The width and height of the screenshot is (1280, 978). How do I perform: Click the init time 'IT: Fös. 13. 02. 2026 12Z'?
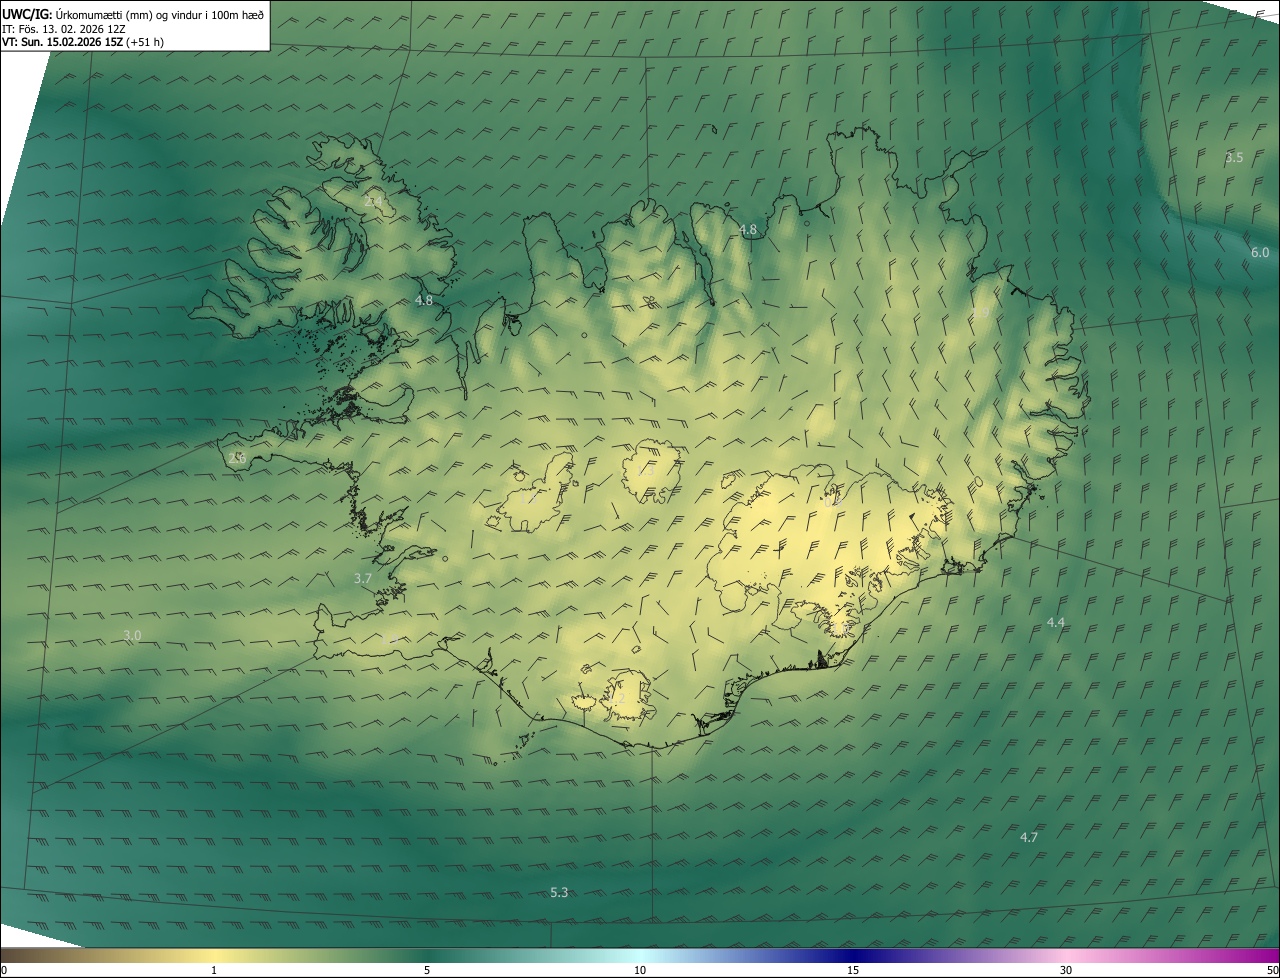click(x=64, y=28)
